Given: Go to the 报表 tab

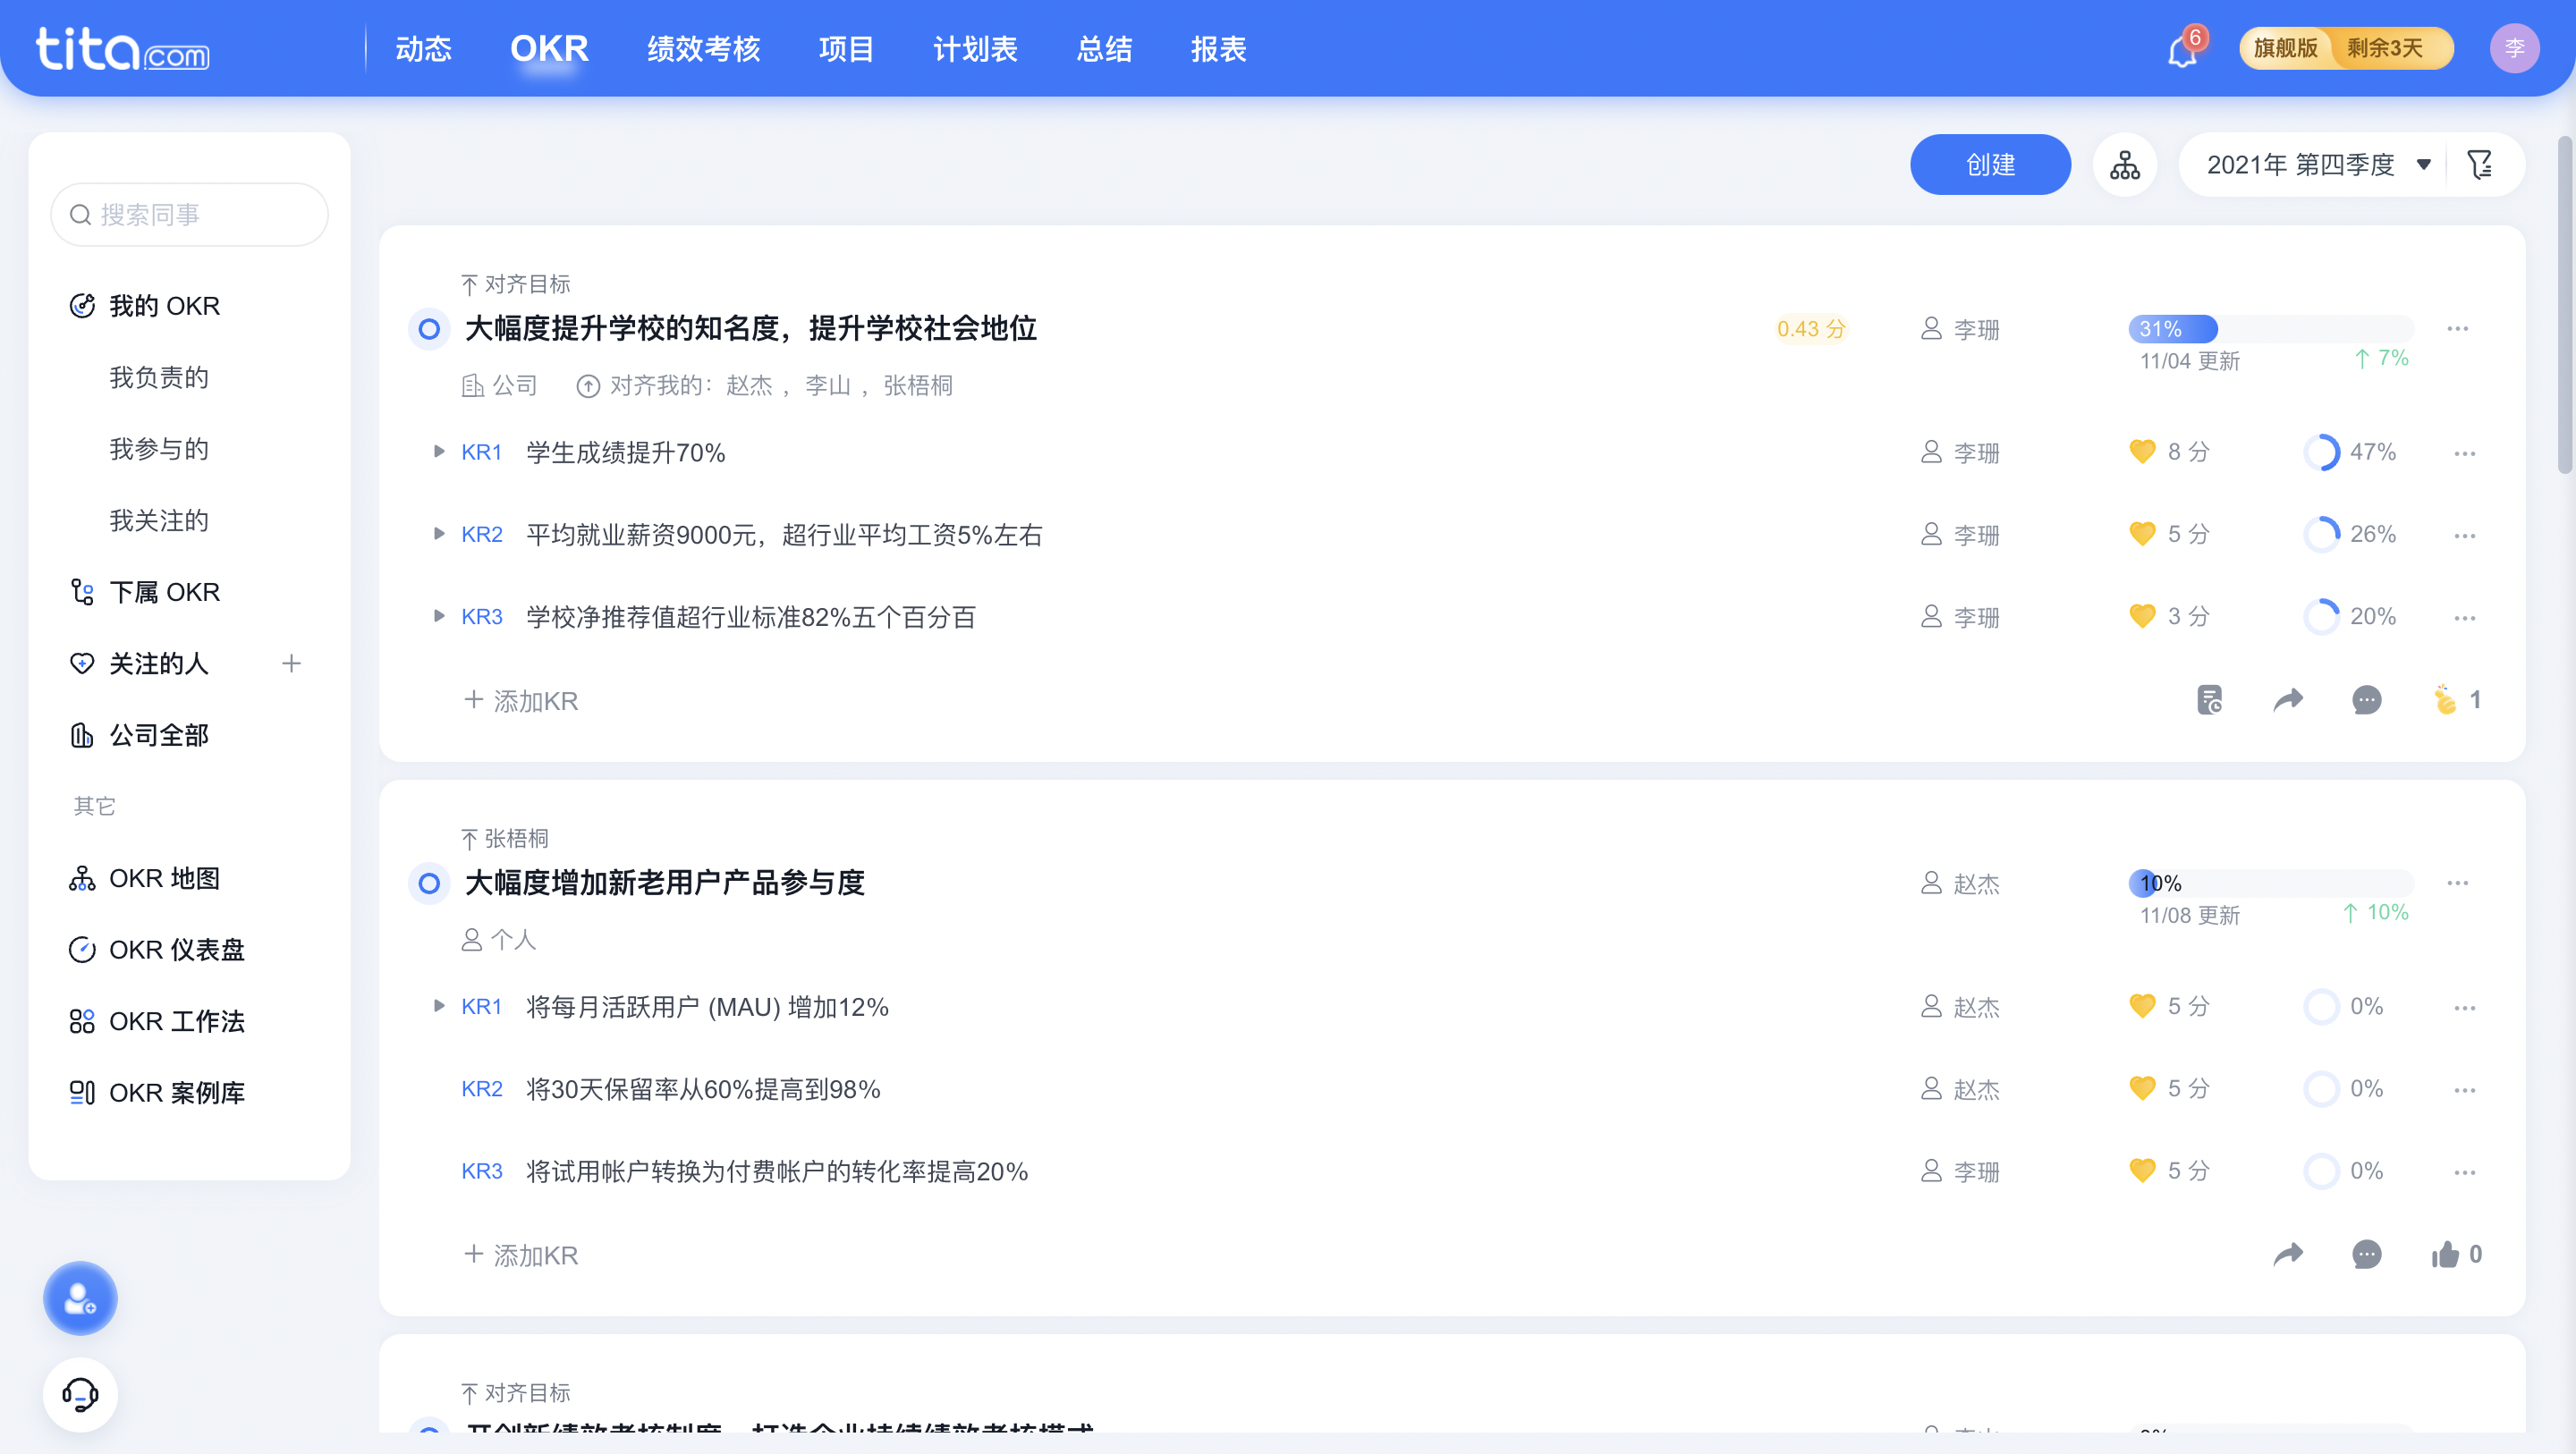Looking at the screenshot, I should 1218,48.
